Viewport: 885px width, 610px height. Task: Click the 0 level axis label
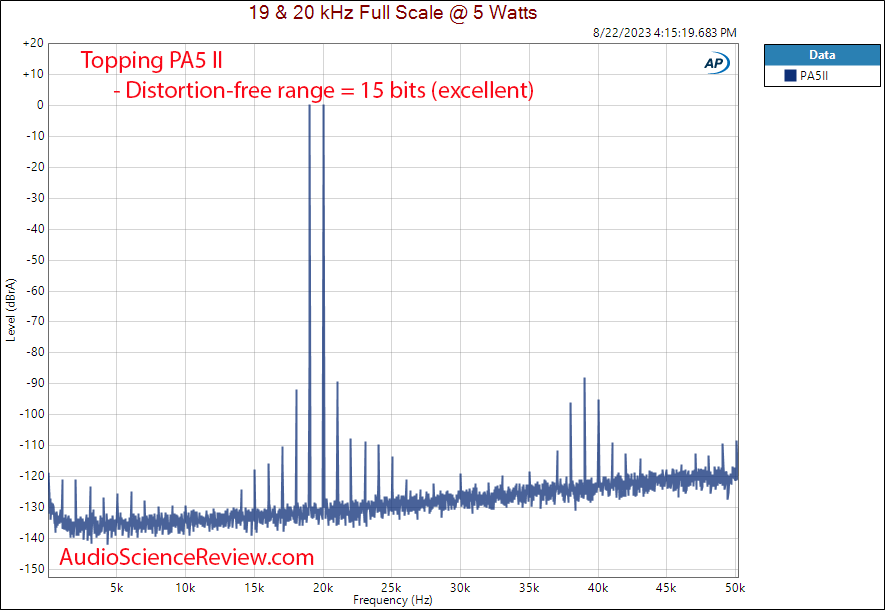[x=40, y=105]
